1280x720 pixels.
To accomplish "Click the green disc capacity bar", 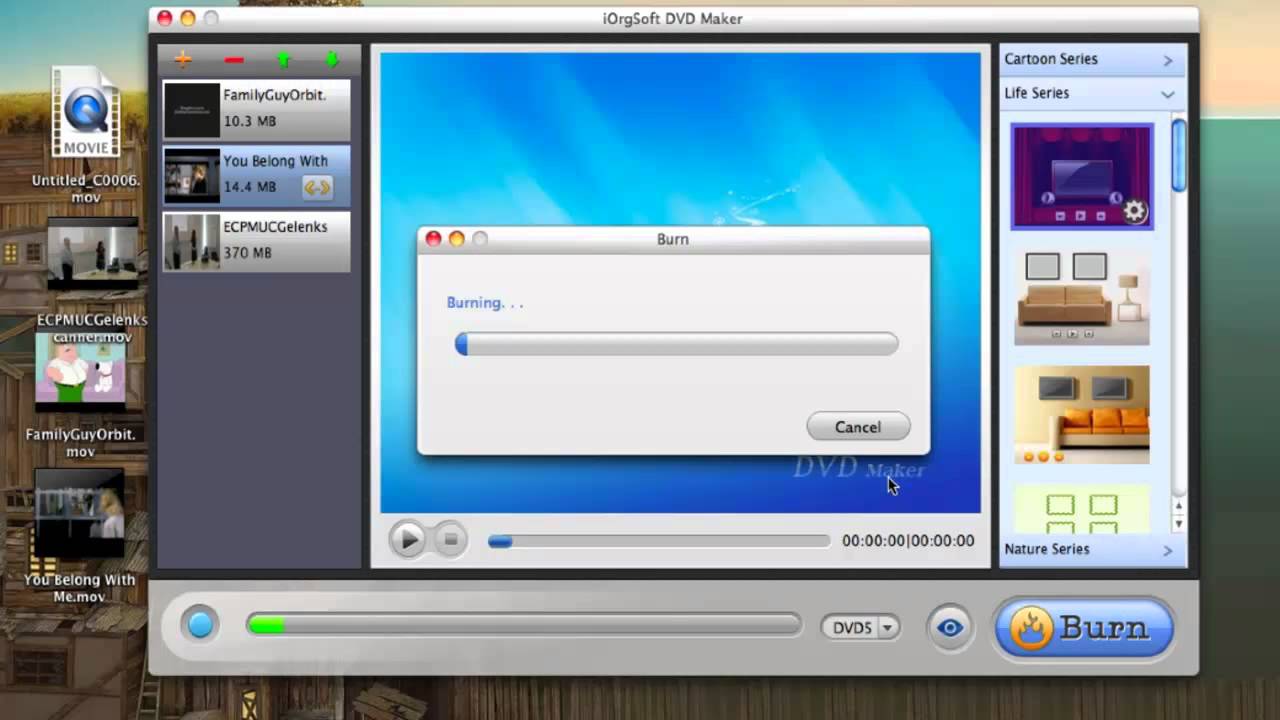I will pos(524,626).
